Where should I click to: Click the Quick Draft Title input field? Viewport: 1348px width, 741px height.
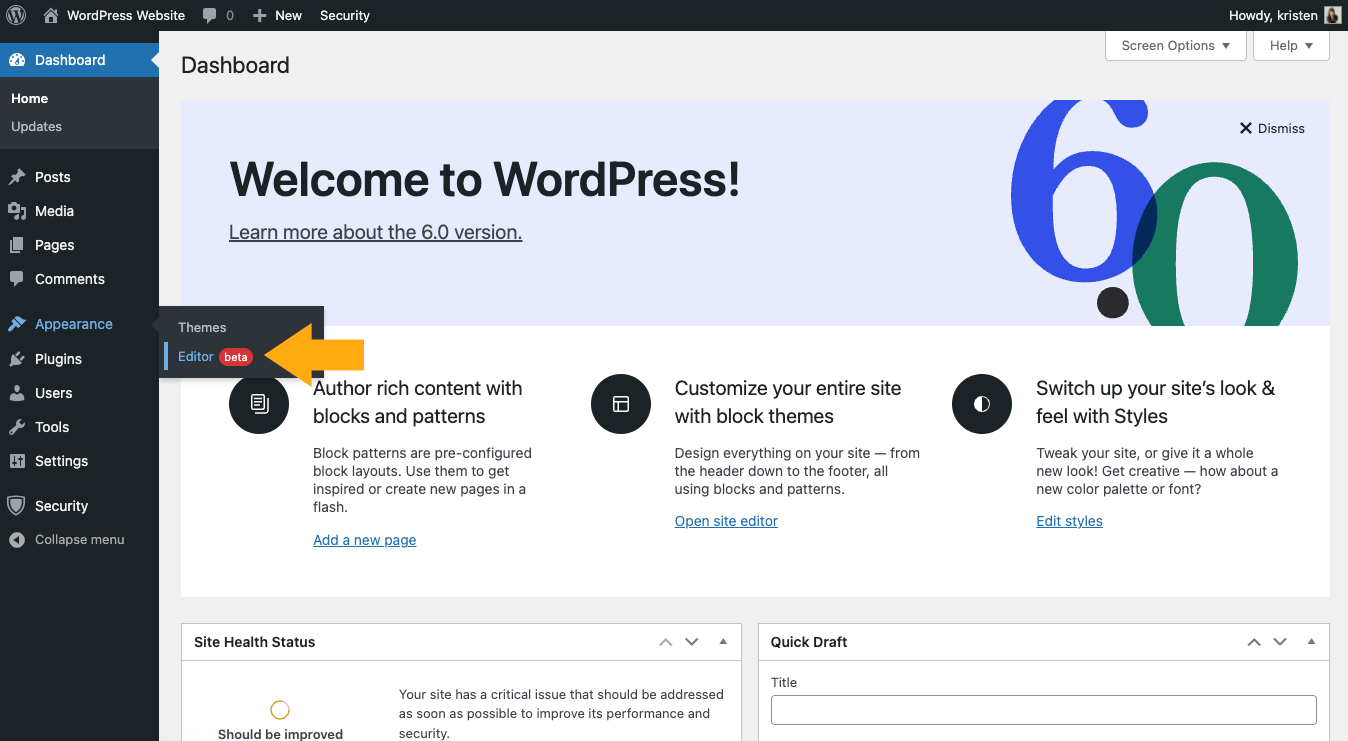(1043, 710)
